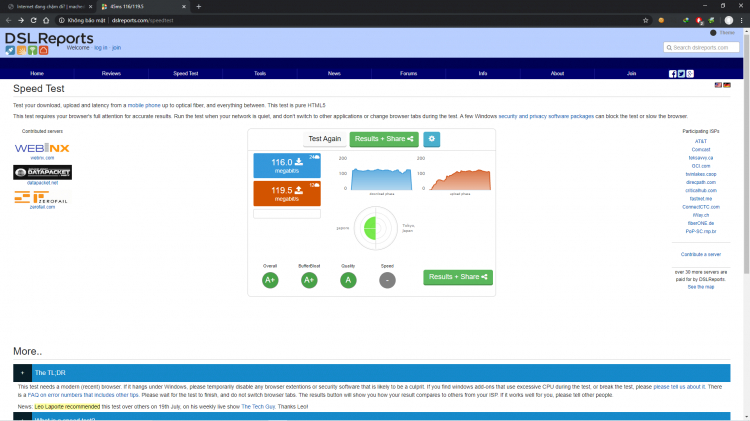Click the page vertical scrollbar
Viewport: 750px width, 421px height.
click(x=746, y=153)
